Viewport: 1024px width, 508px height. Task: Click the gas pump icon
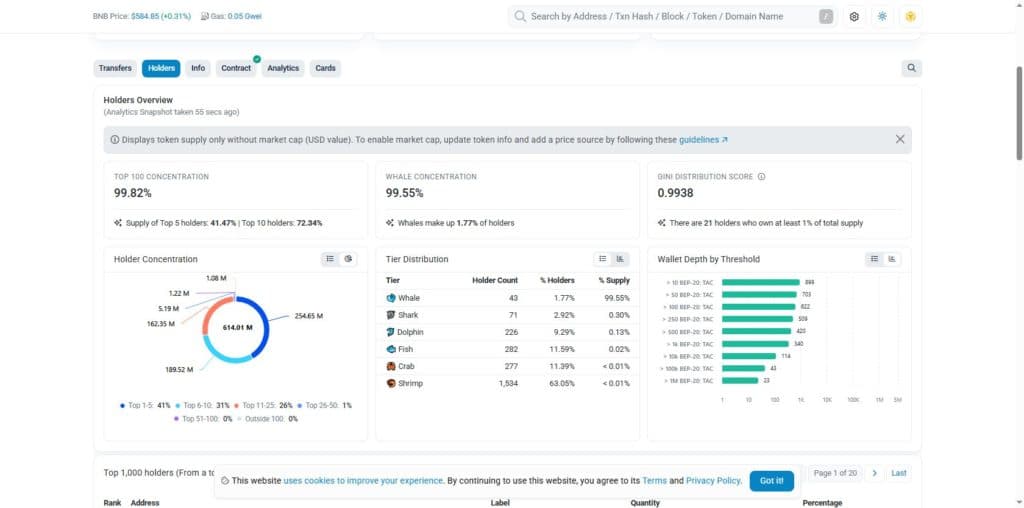tap(204, 16)
